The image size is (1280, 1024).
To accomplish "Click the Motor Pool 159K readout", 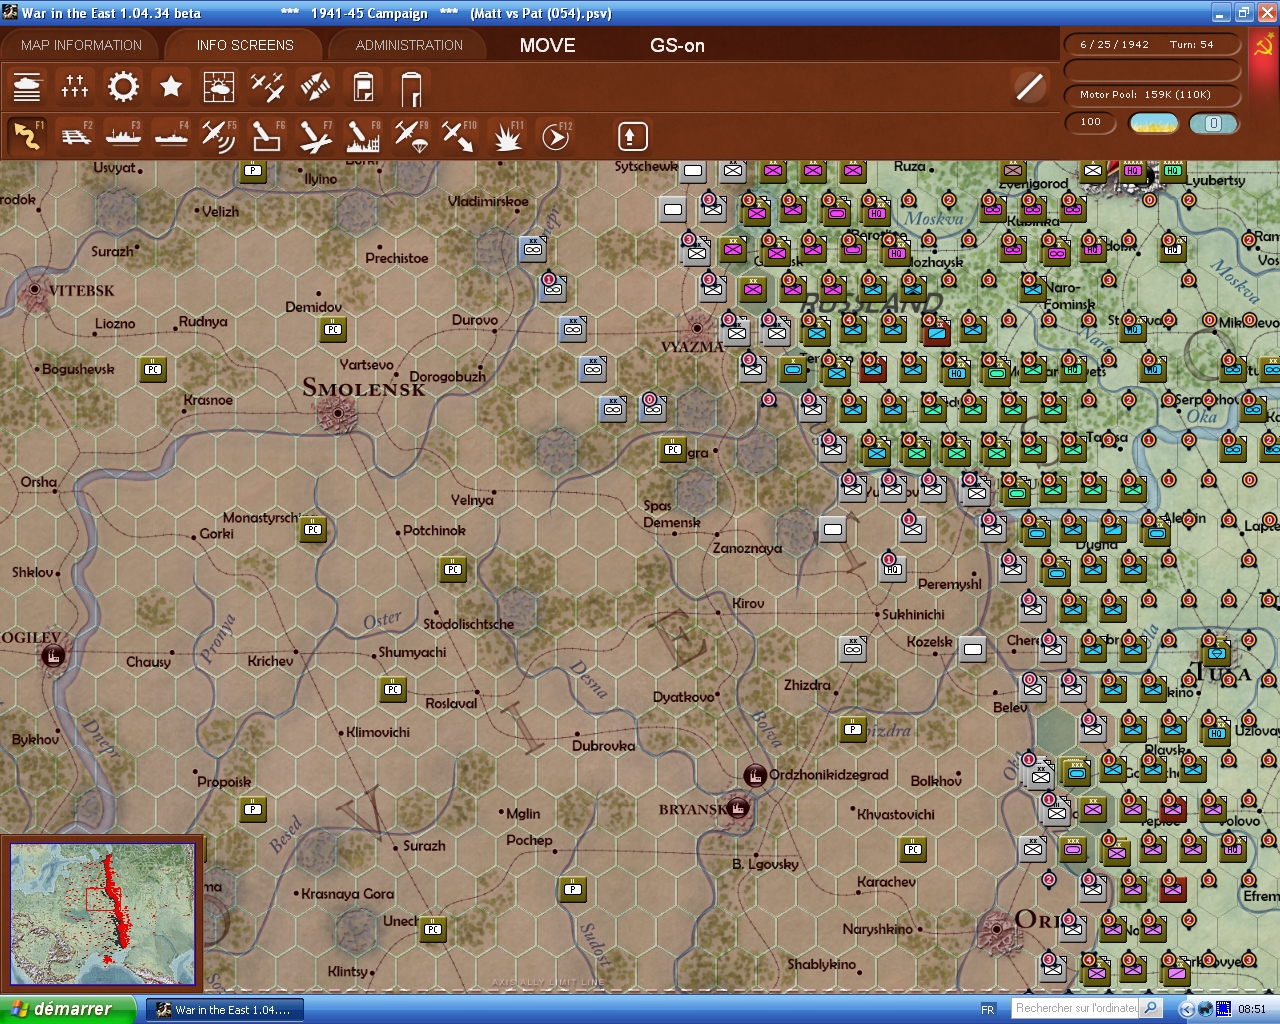I will pos(1151,94).
